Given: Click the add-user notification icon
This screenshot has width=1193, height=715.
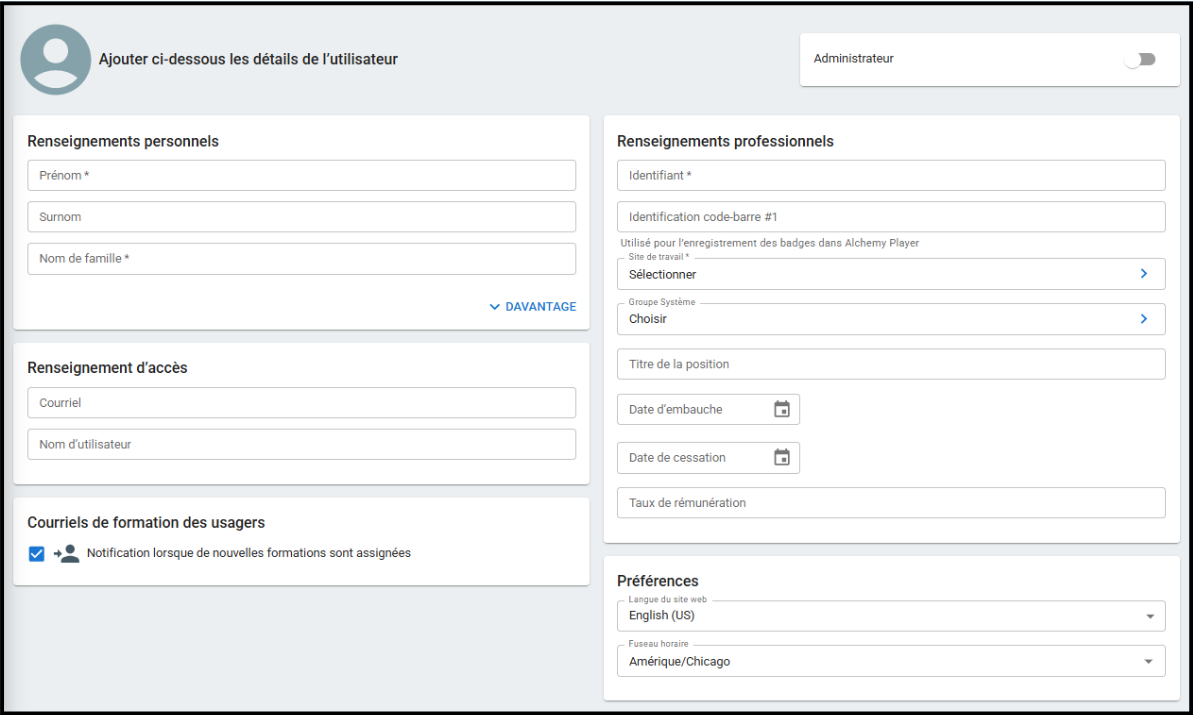Looking at the screenshot, I should (66, 554).
